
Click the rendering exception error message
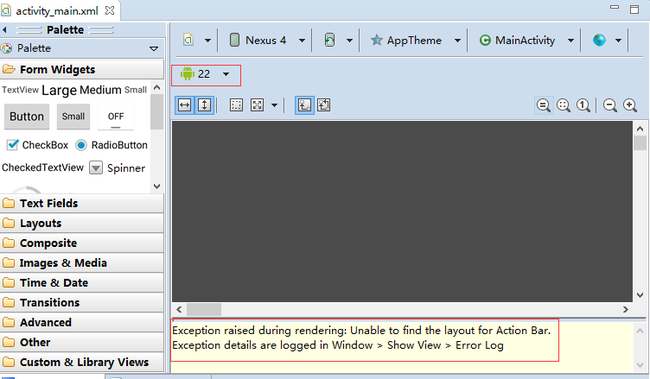(361, 338)
